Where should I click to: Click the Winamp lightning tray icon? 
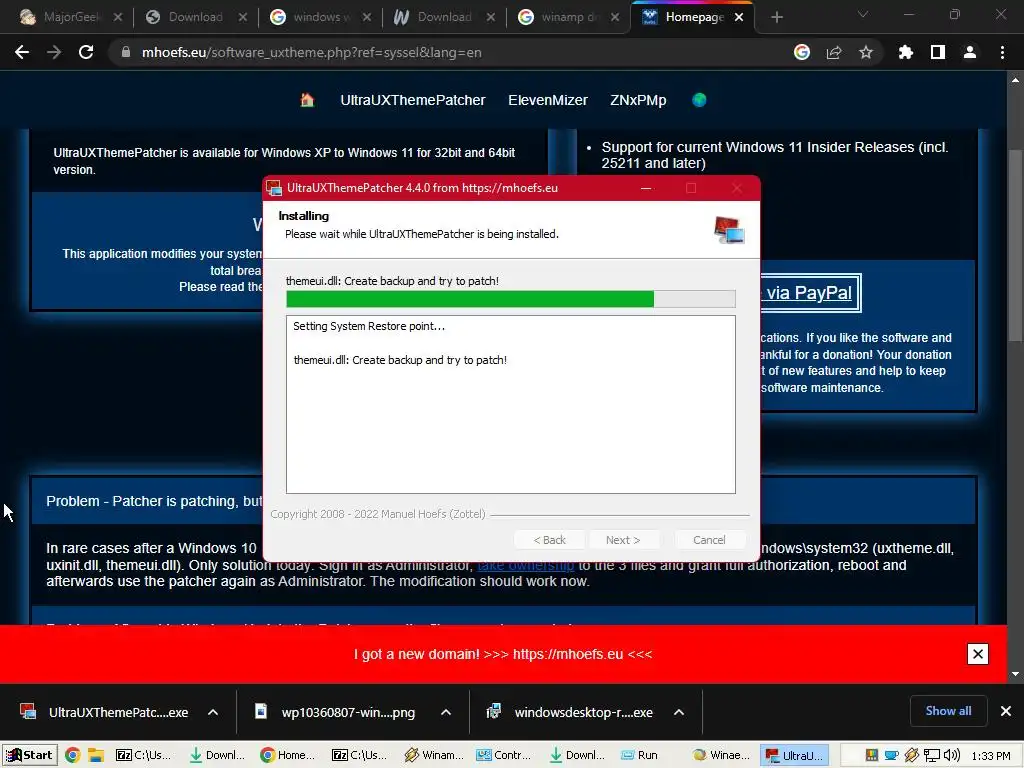tap(912, 755)
